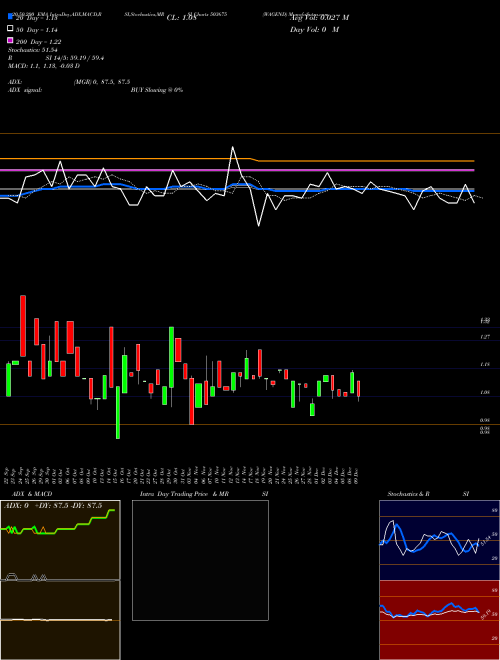The height and width of the screenshot is (660, 500).
Task: Open the red RSI sub-chart
Action: point(439,620)
